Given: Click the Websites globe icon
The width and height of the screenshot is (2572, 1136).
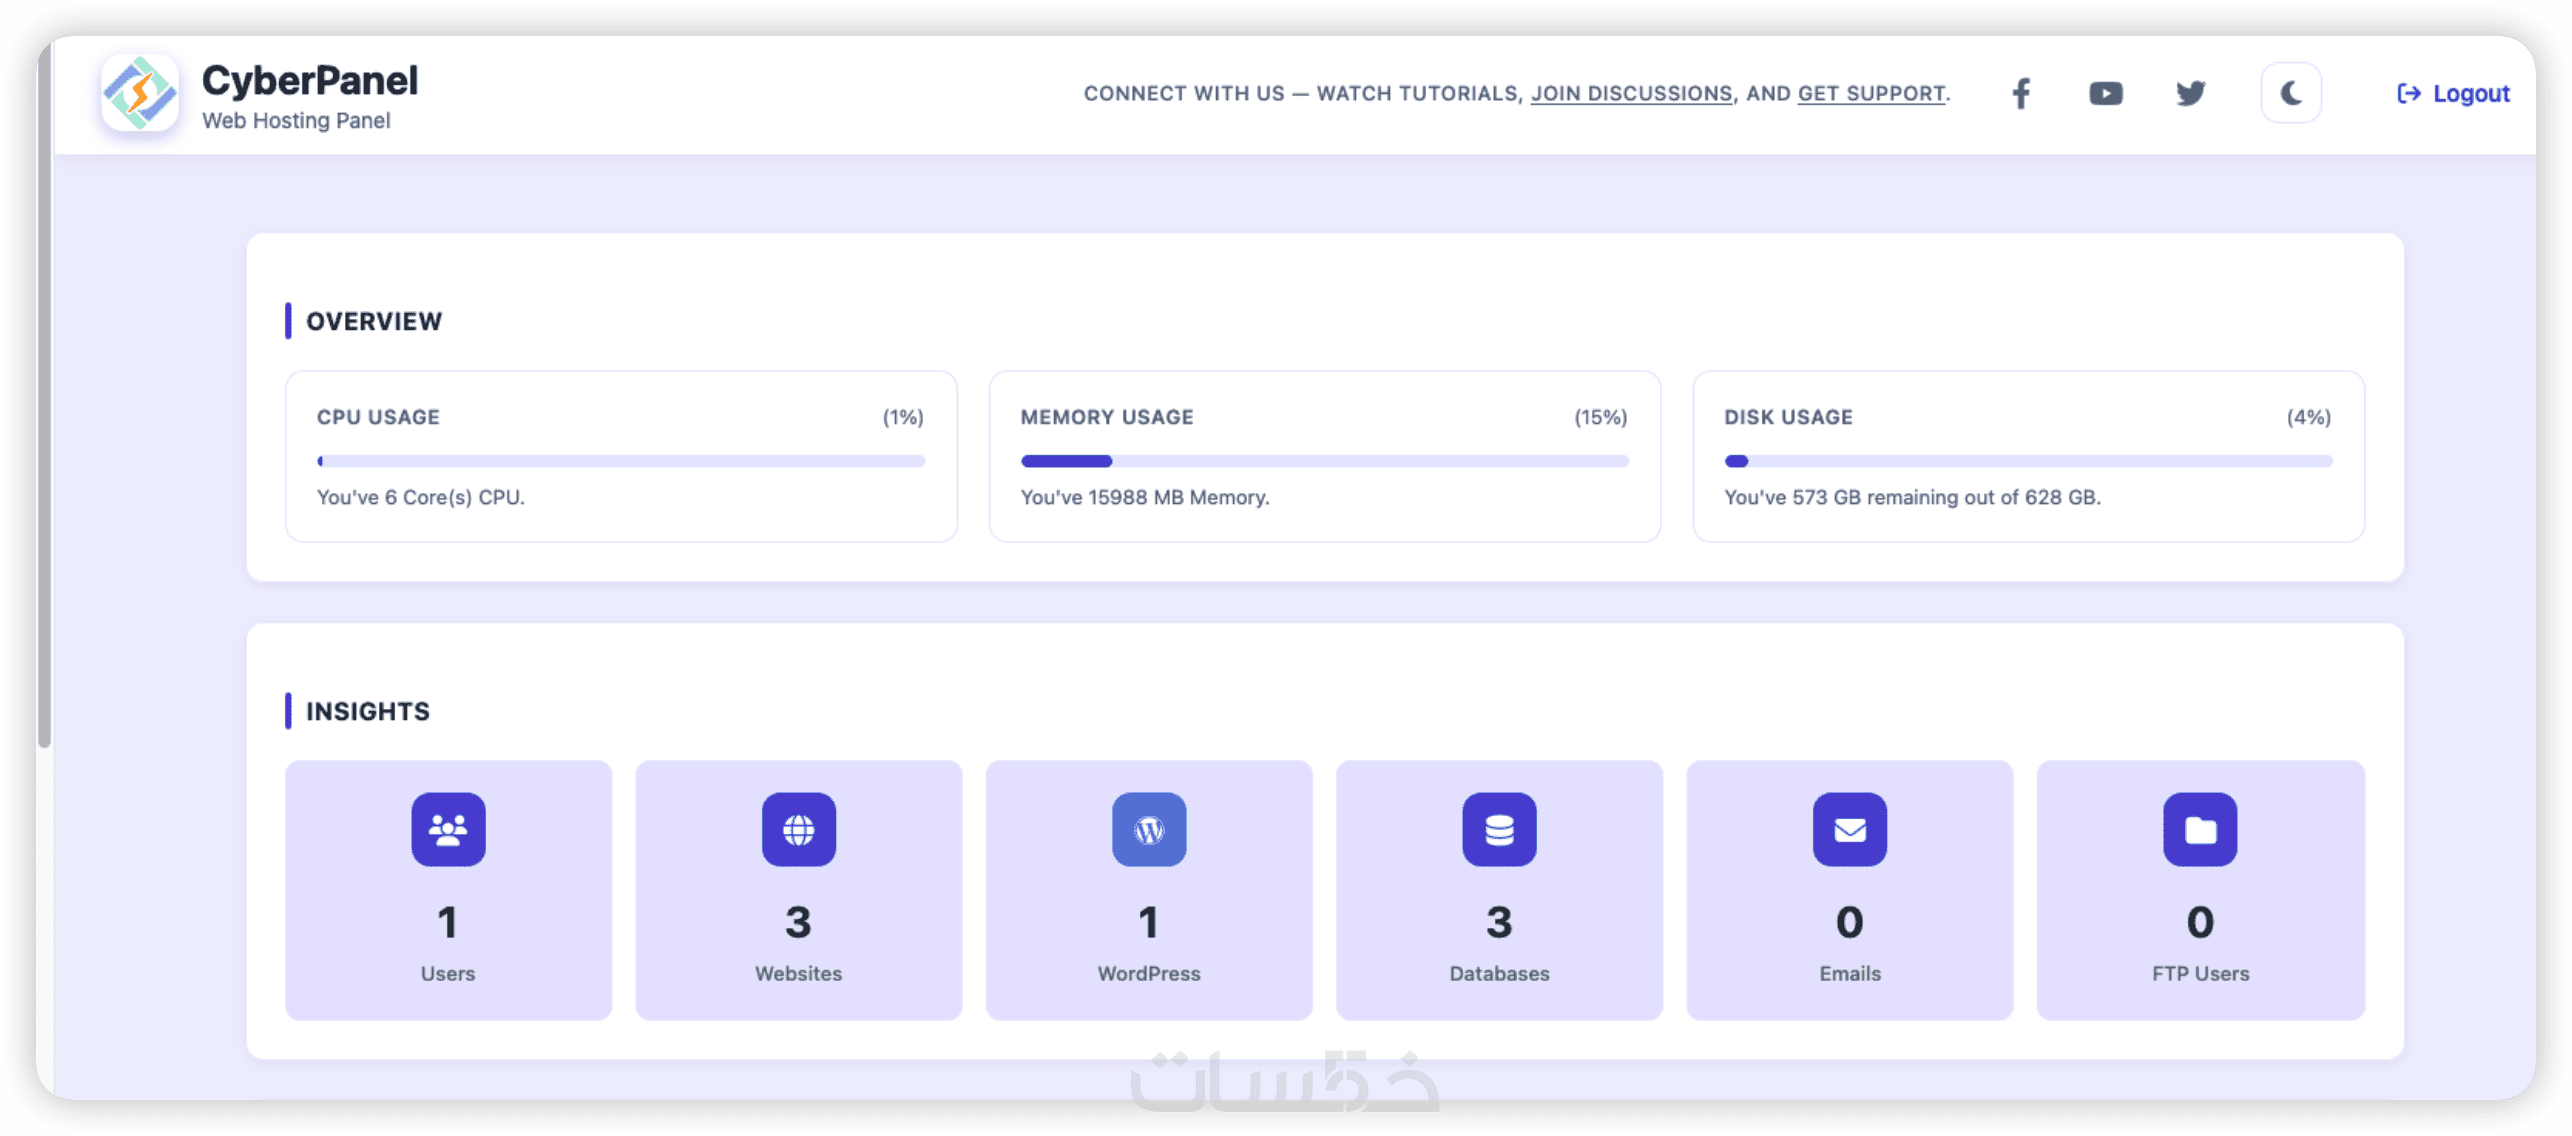Looking at the screenshot, I should 798,829.
